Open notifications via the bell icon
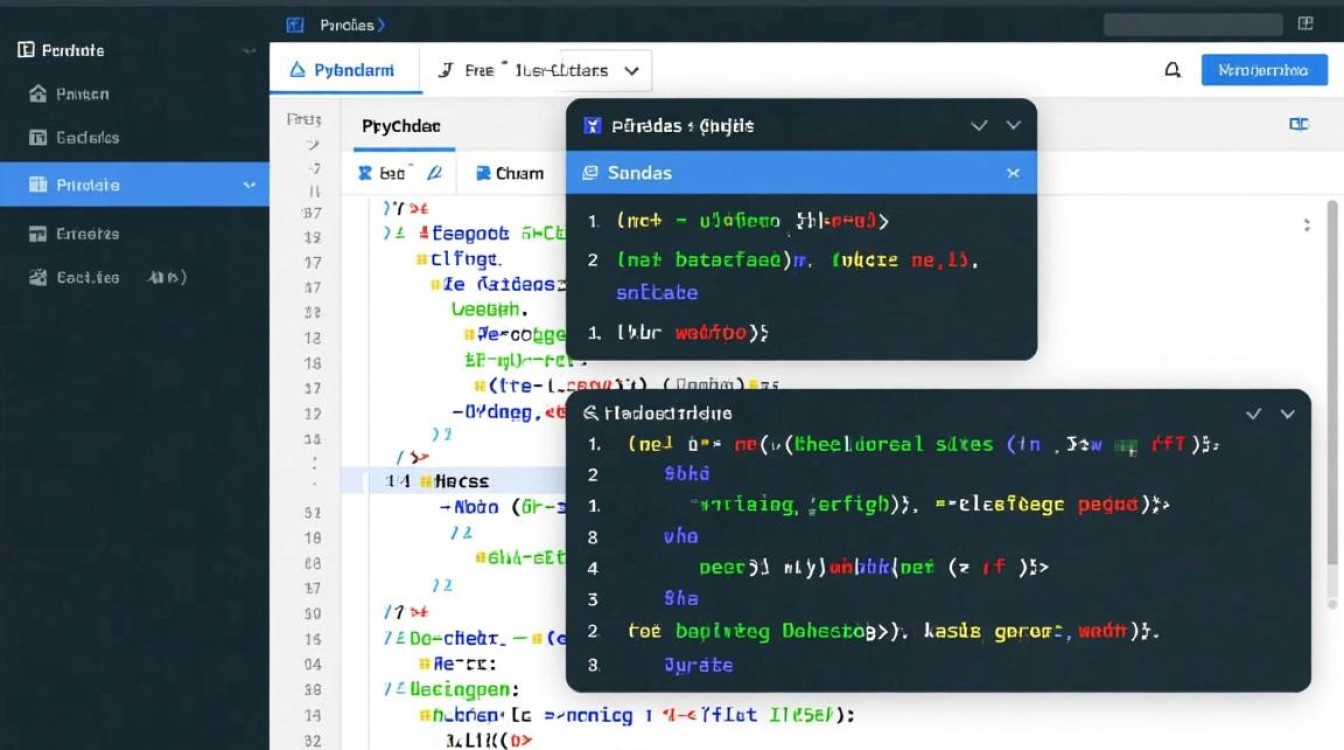 click(x=1173, y=70)
